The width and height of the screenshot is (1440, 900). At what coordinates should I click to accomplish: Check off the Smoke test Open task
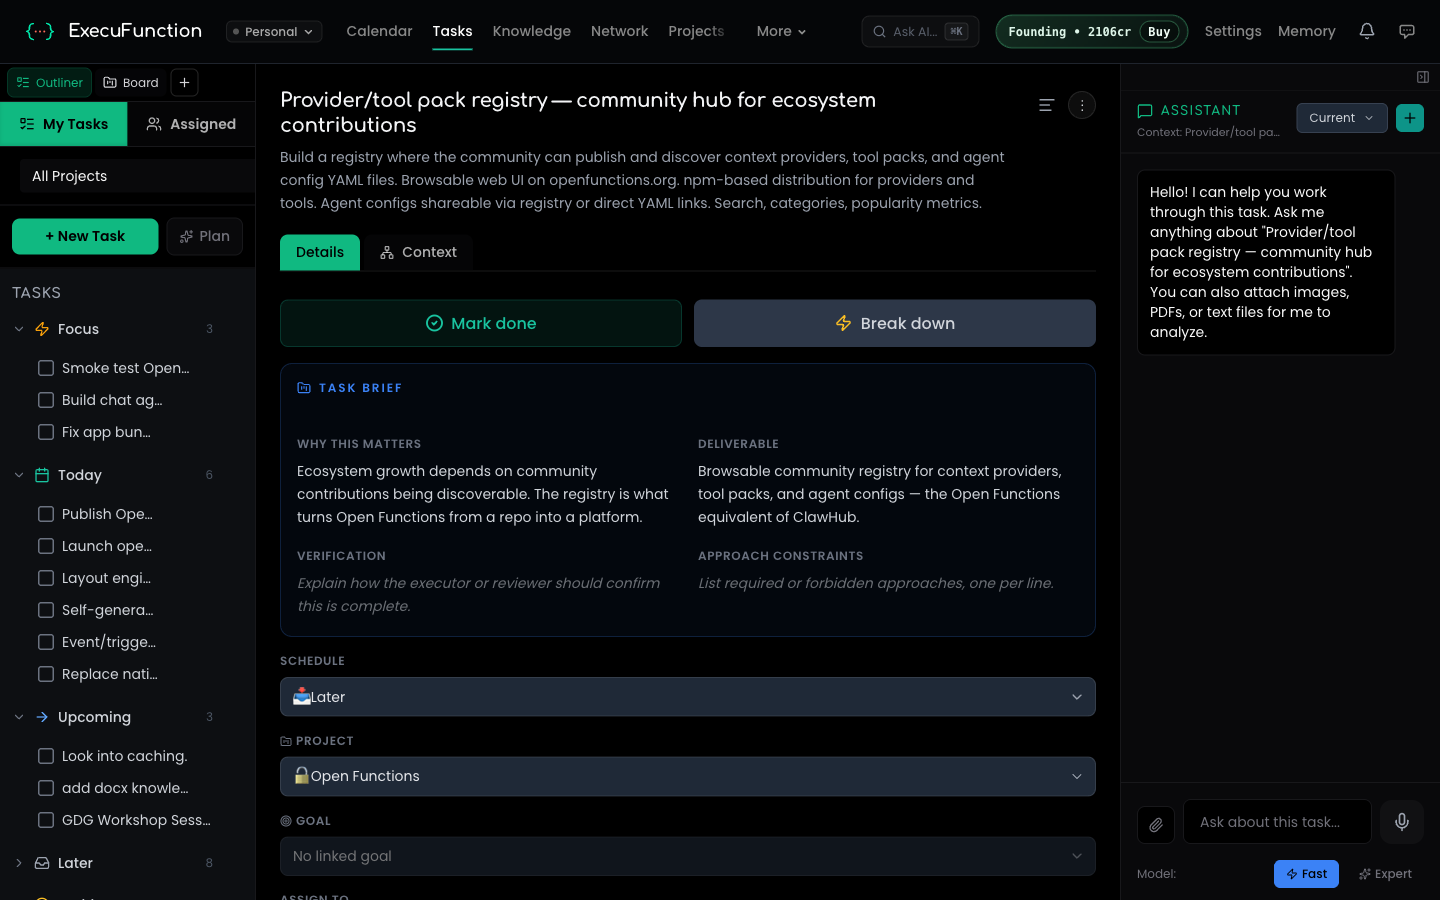[x=46, y=368]
